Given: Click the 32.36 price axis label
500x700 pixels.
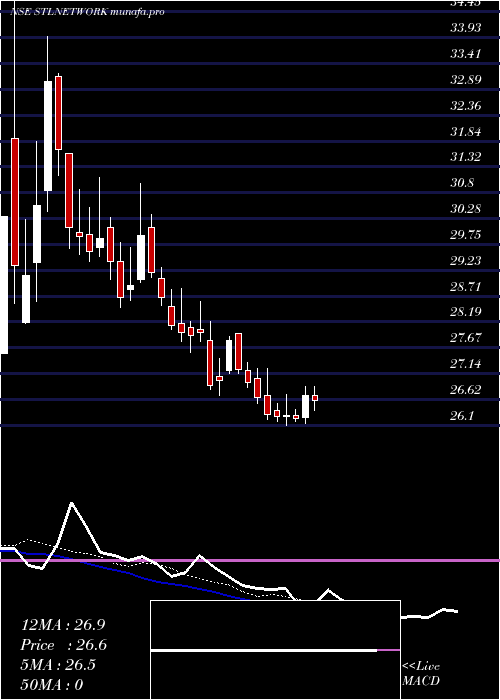Looking at the screenshot, I should coord(466,106).
